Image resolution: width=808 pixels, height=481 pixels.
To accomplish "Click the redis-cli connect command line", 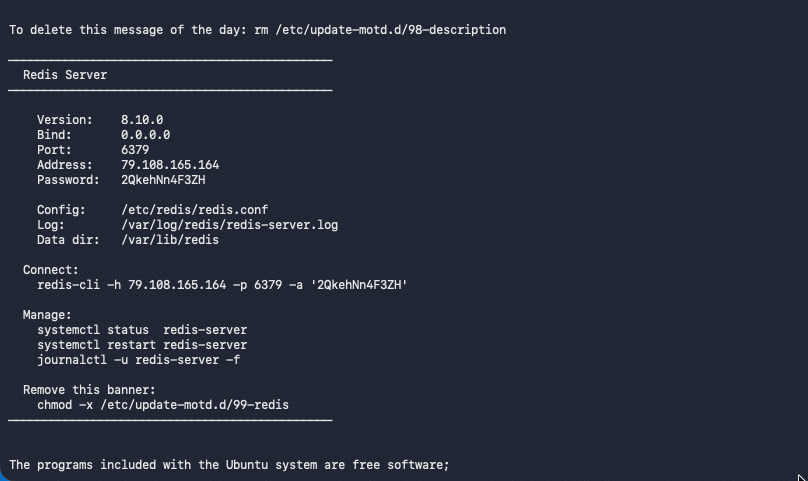I will point(222,285).
